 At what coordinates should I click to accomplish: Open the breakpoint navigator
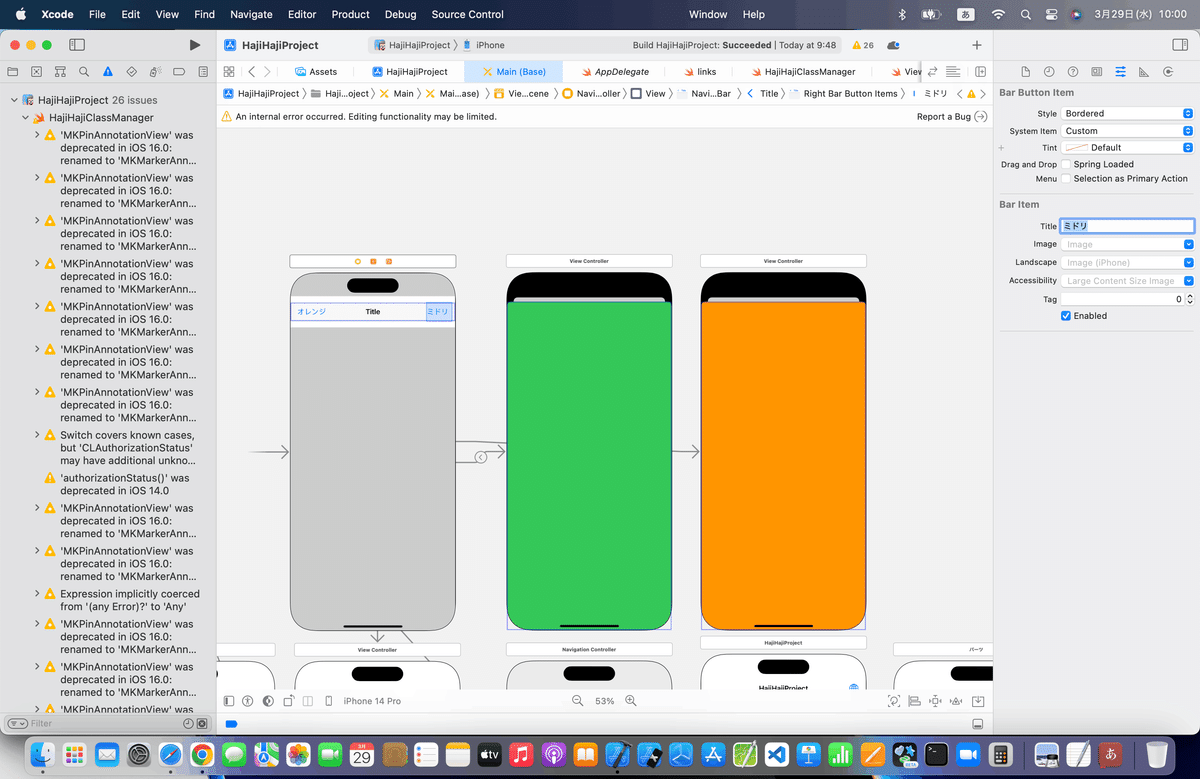point(180,72)
